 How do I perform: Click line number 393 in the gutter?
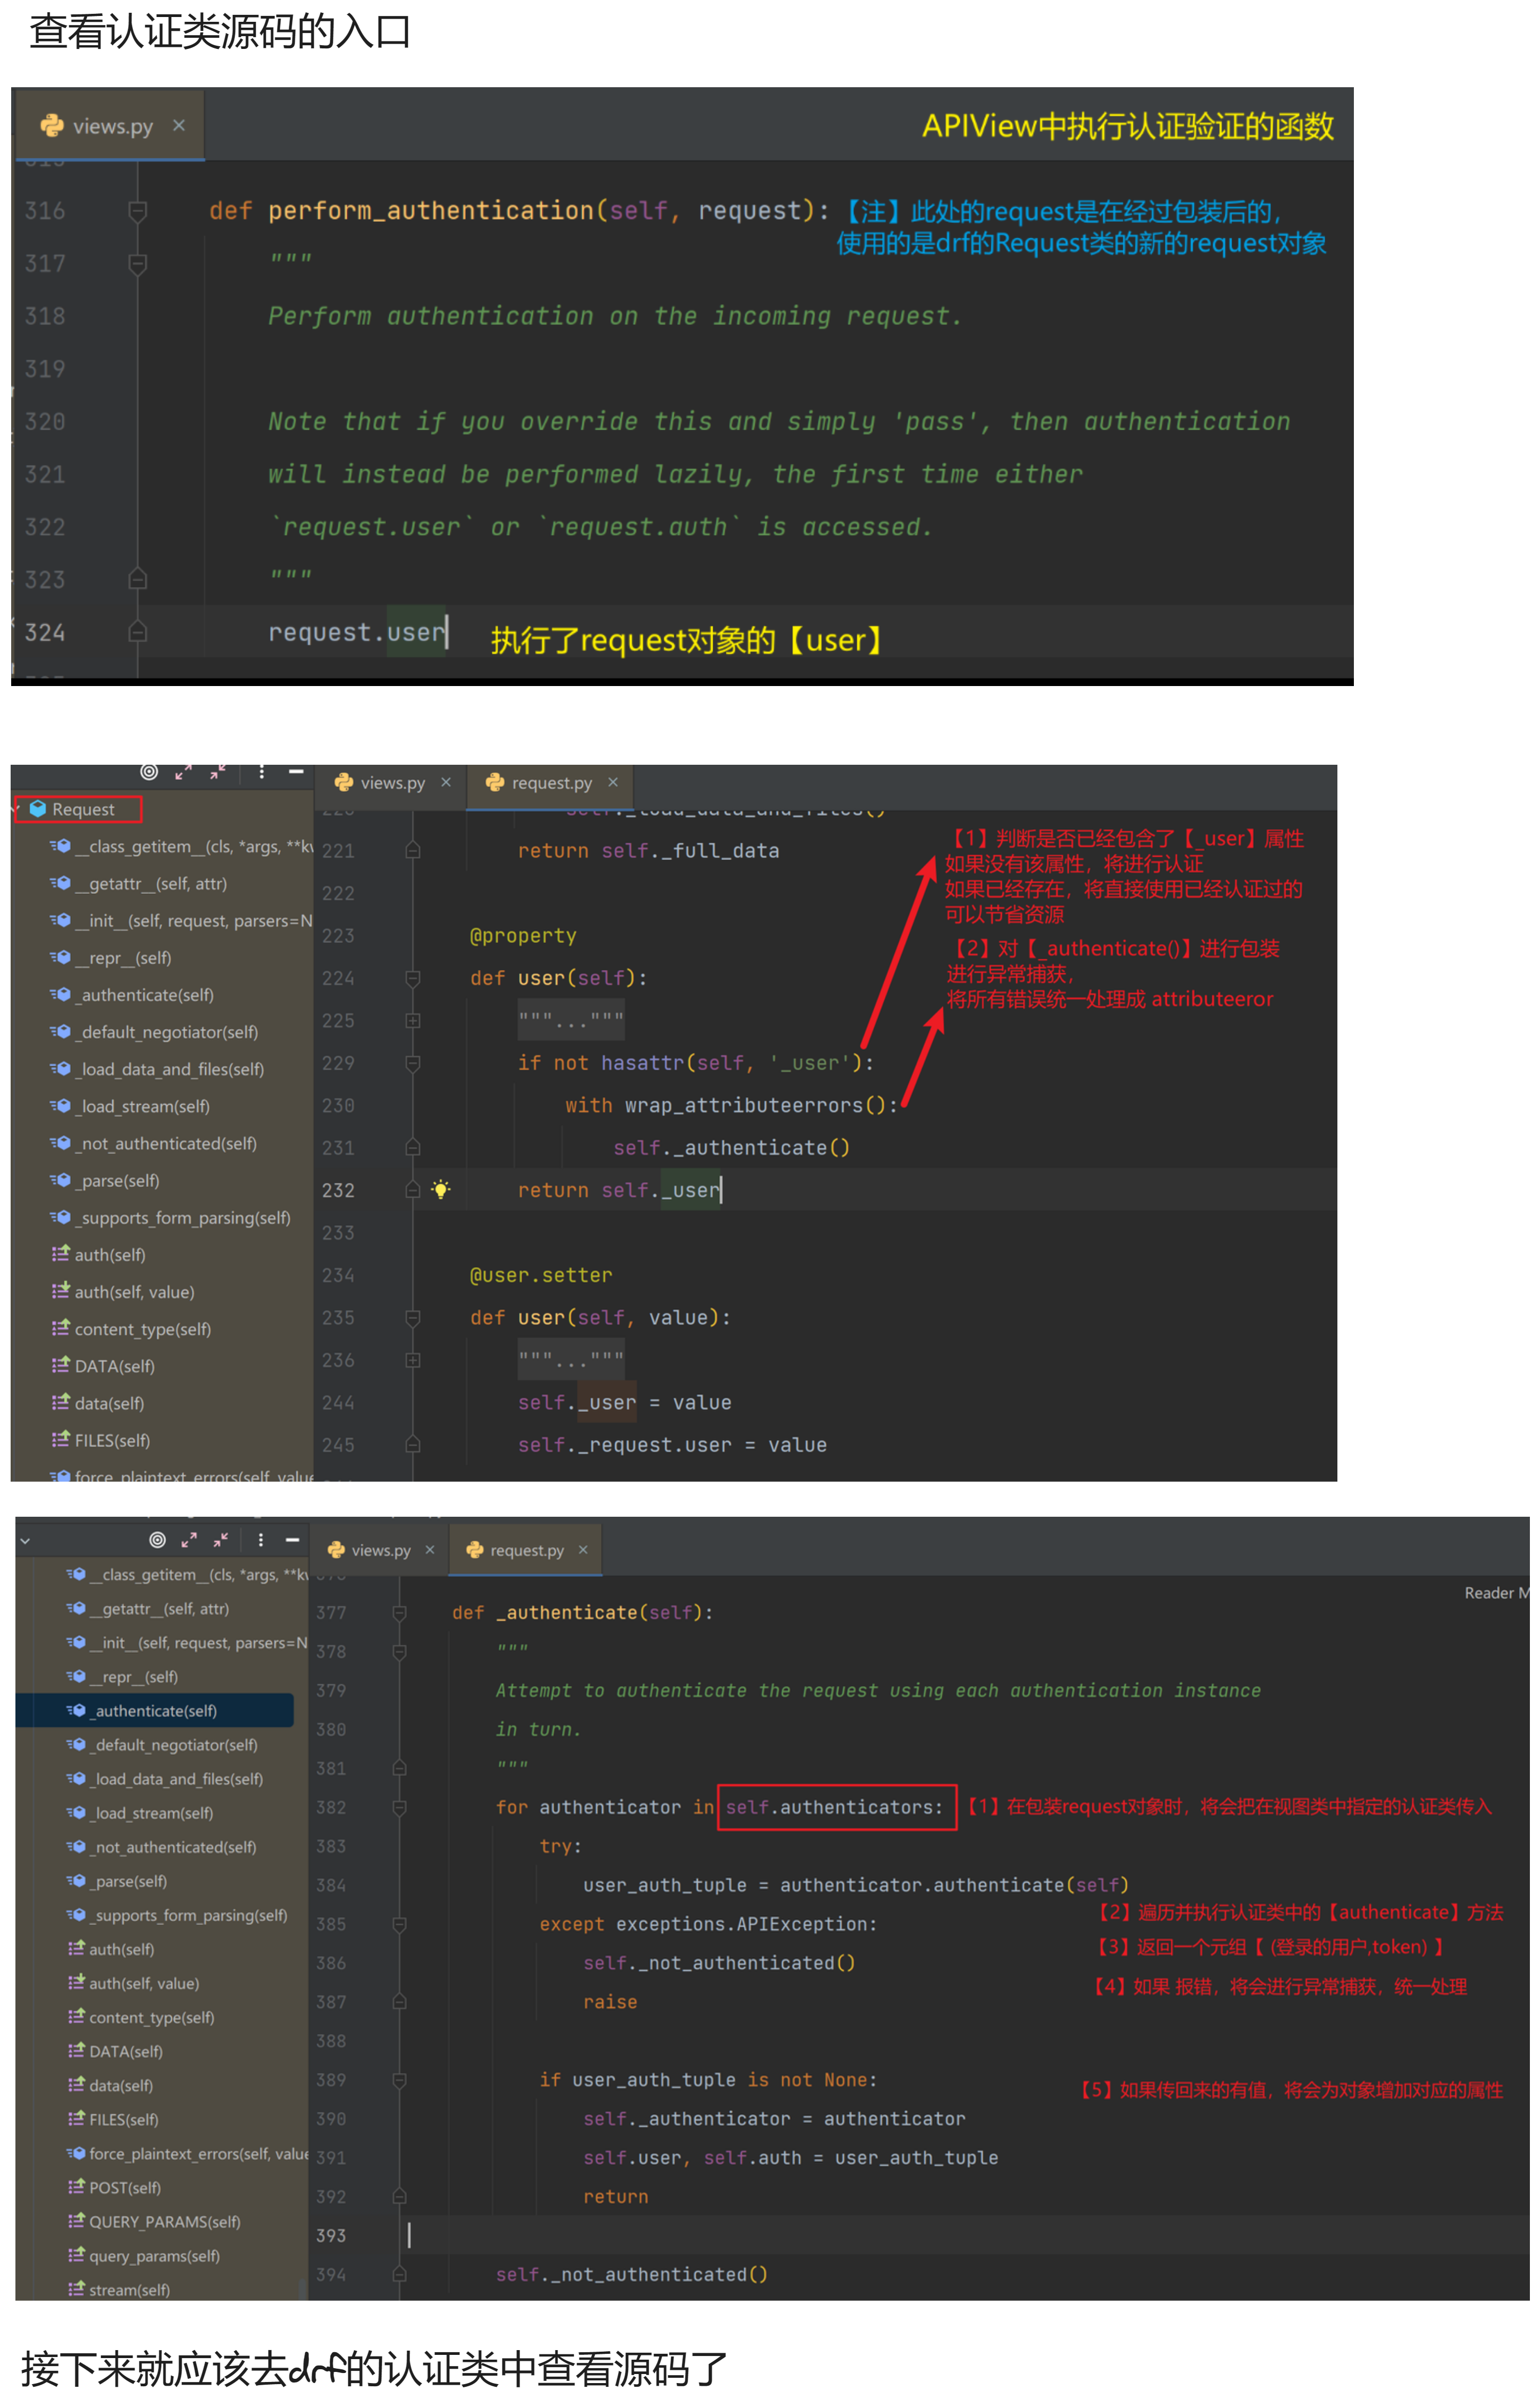tap(331, 2235)
